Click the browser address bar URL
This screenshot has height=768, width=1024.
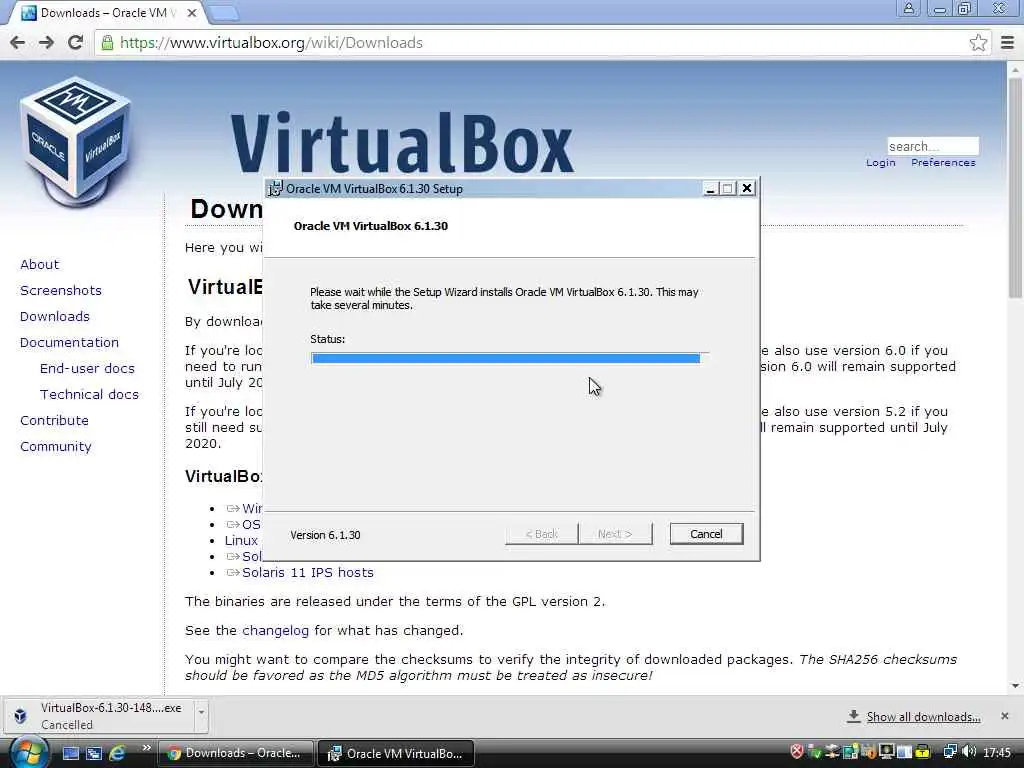(x=271, y=43)
